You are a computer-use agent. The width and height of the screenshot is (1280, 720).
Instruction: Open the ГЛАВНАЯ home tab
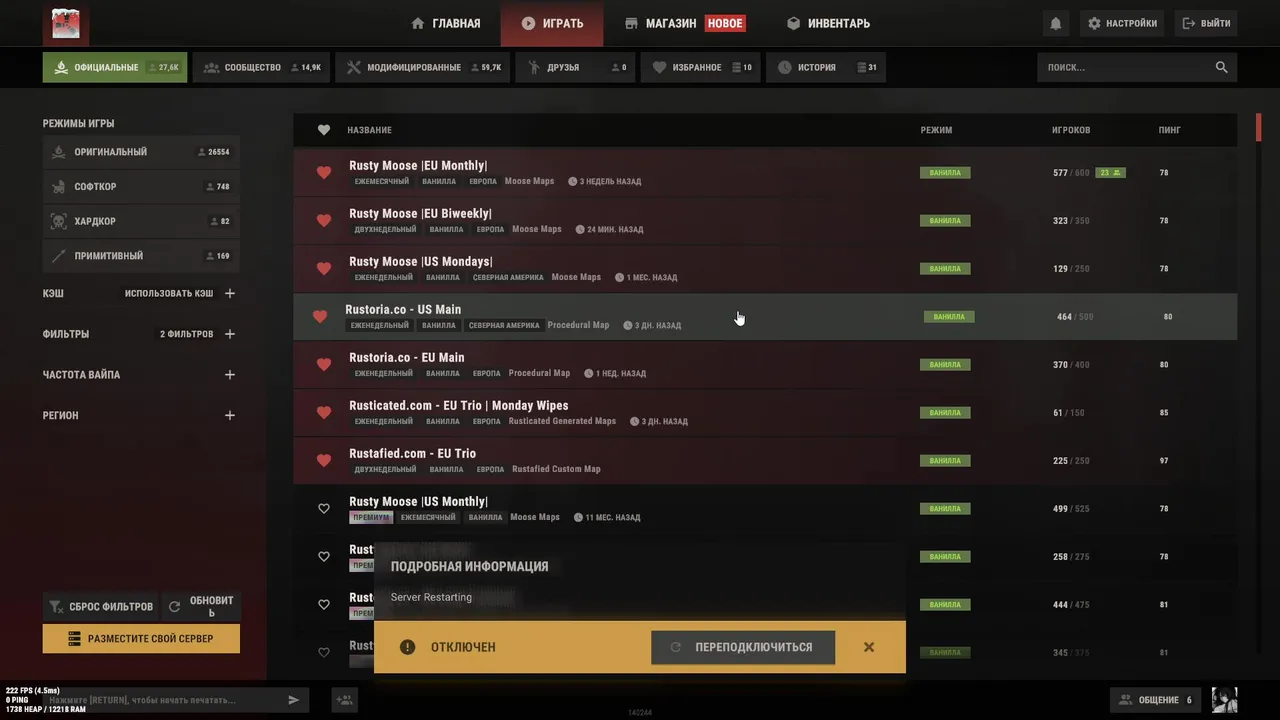pos(446,23)
